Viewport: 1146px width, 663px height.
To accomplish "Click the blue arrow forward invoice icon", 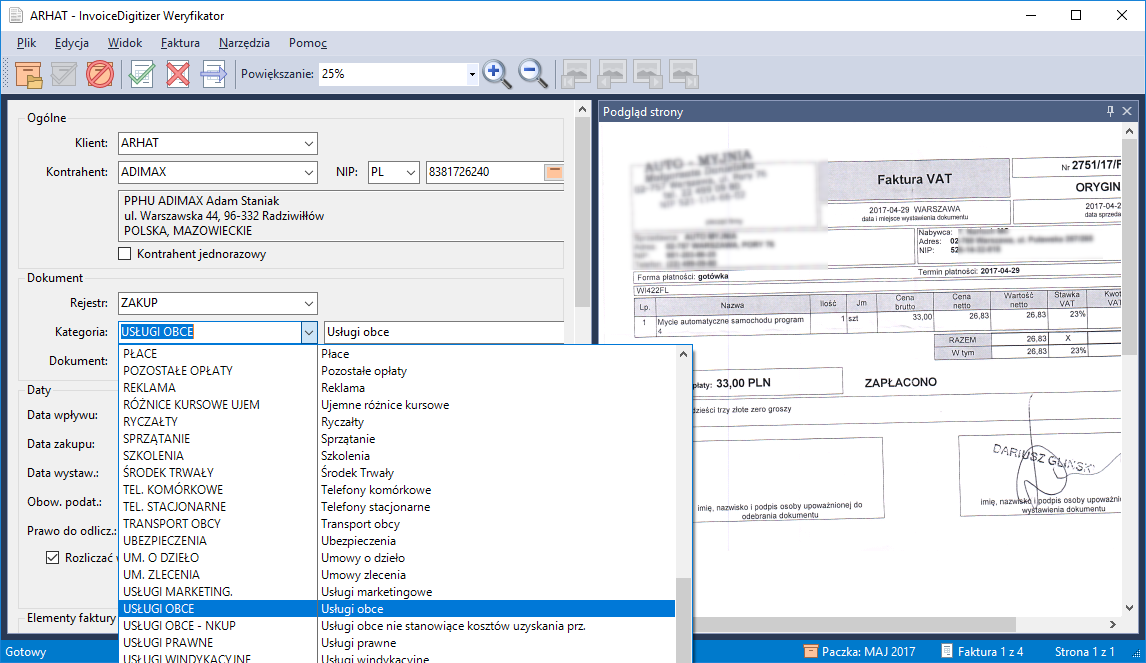I will point(214,74).
